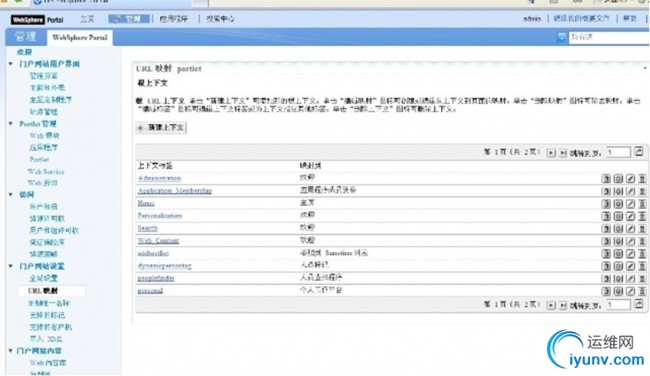Click the admin user link in header

point(532,19)
